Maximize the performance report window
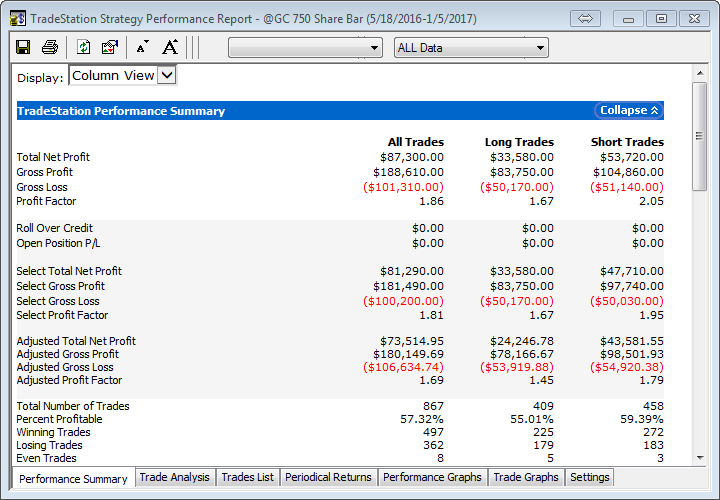The width and height of the screenshot is (720, 500). click(x=661, y=19)
